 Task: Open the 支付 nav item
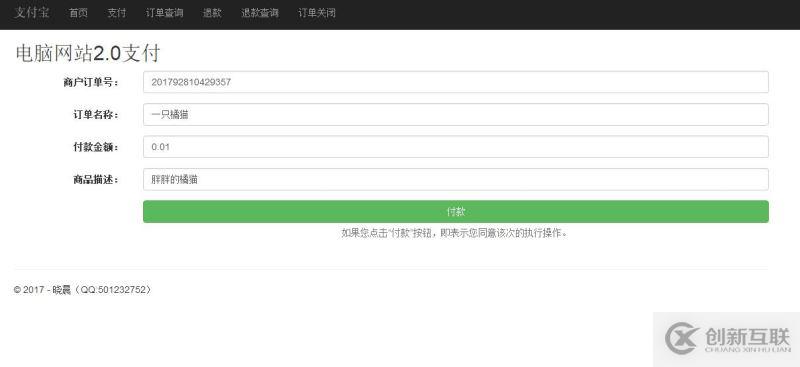tap(116, 13)
